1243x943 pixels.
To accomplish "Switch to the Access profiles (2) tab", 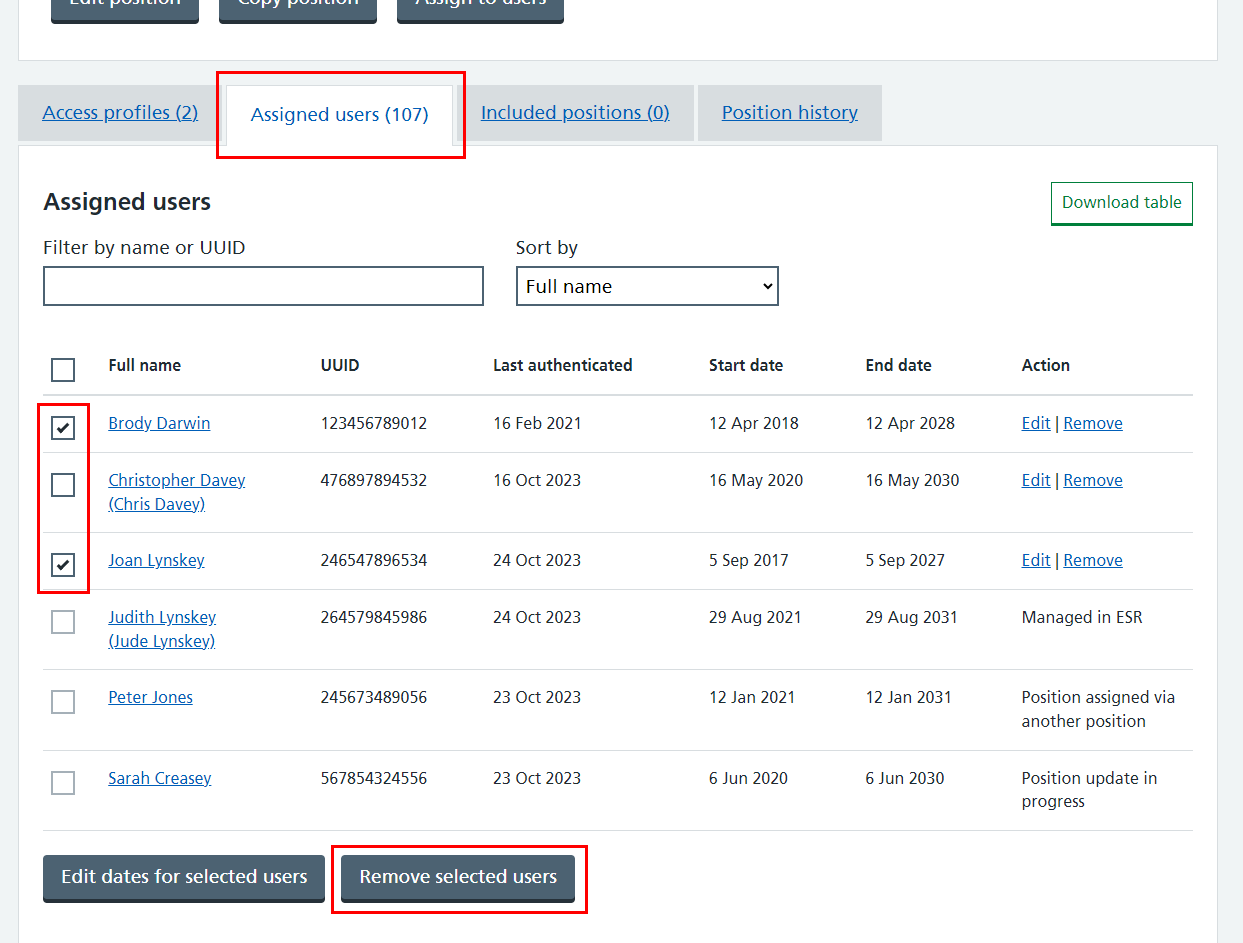I will click(120, 113).
